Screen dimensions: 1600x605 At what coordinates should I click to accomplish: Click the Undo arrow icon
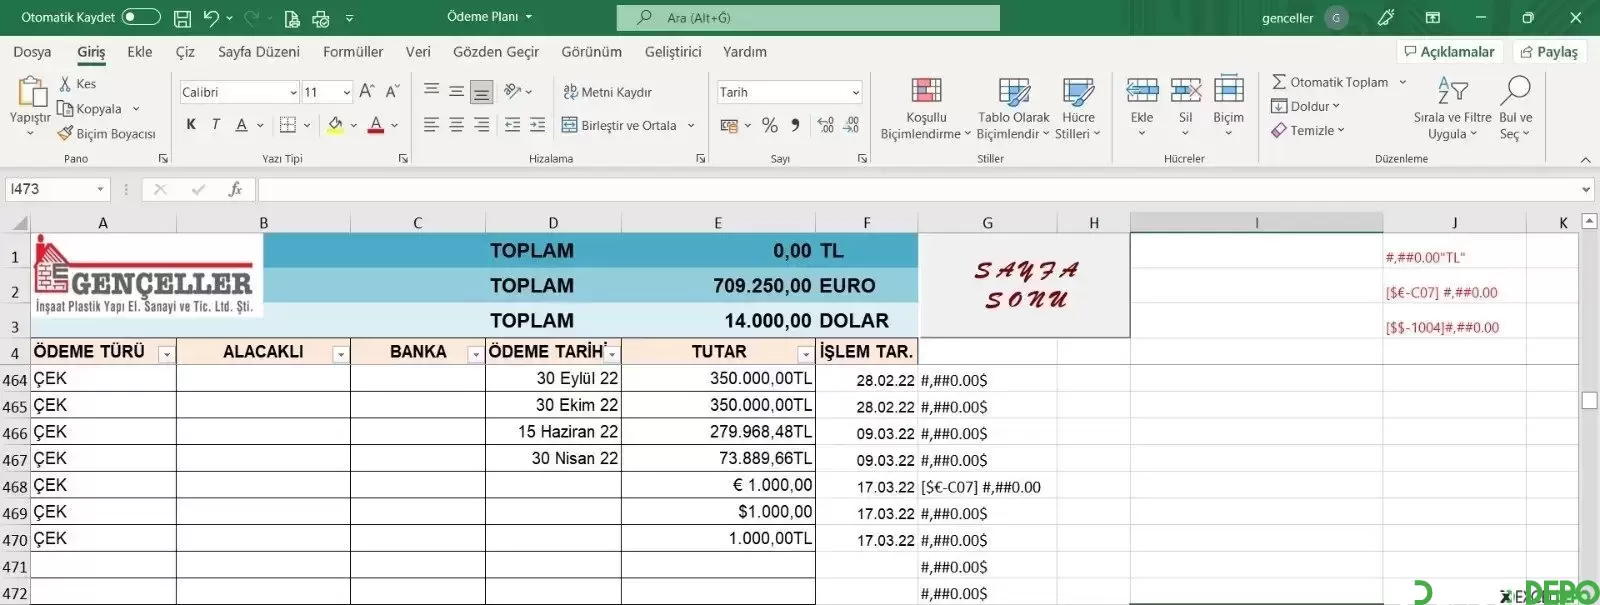211,18
